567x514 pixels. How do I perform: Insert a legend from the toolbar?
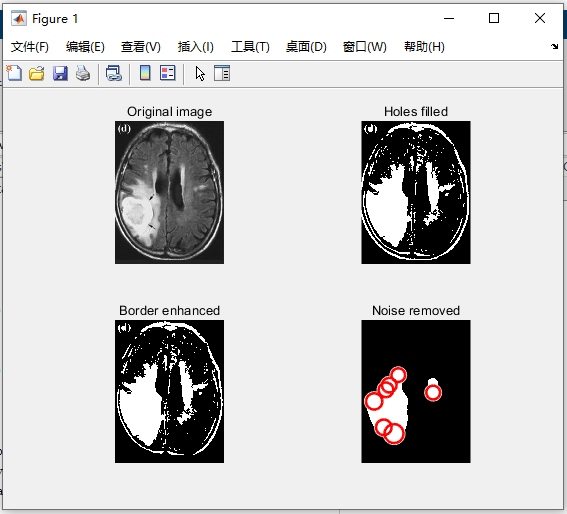168,73
